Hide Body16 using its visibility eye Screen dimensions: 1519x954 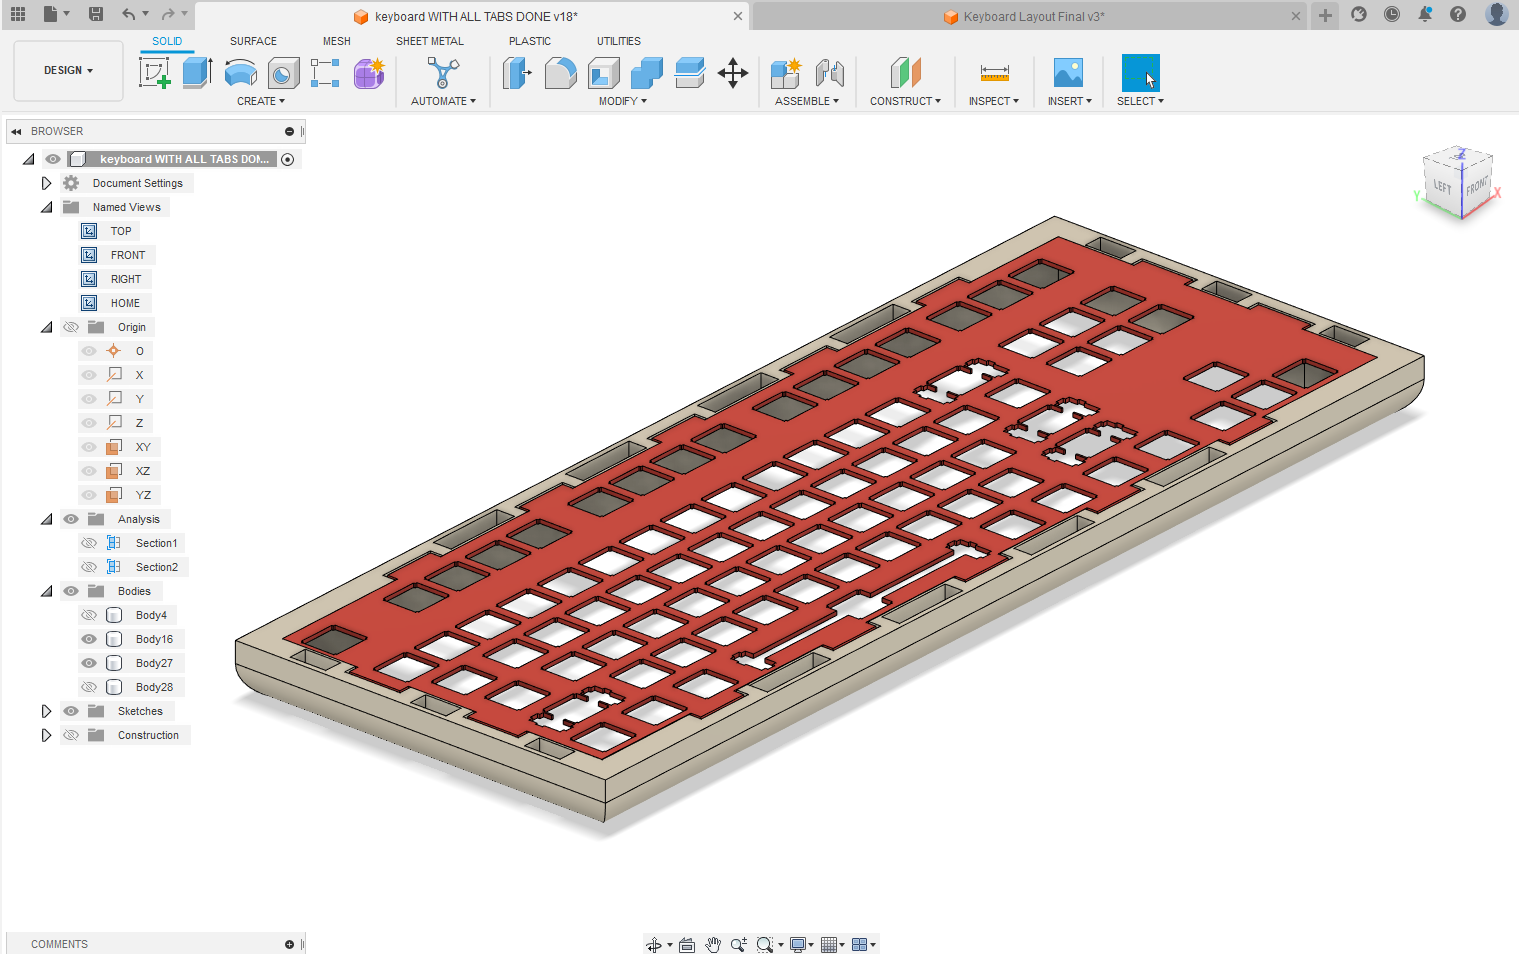(x=89, y=638)
